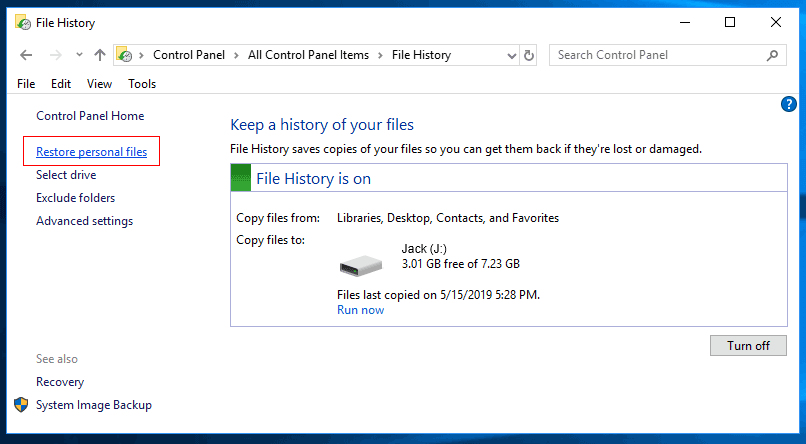Screen dimensions: 806x444
Task: Open the File menu
Action: (x=26, y=84)
